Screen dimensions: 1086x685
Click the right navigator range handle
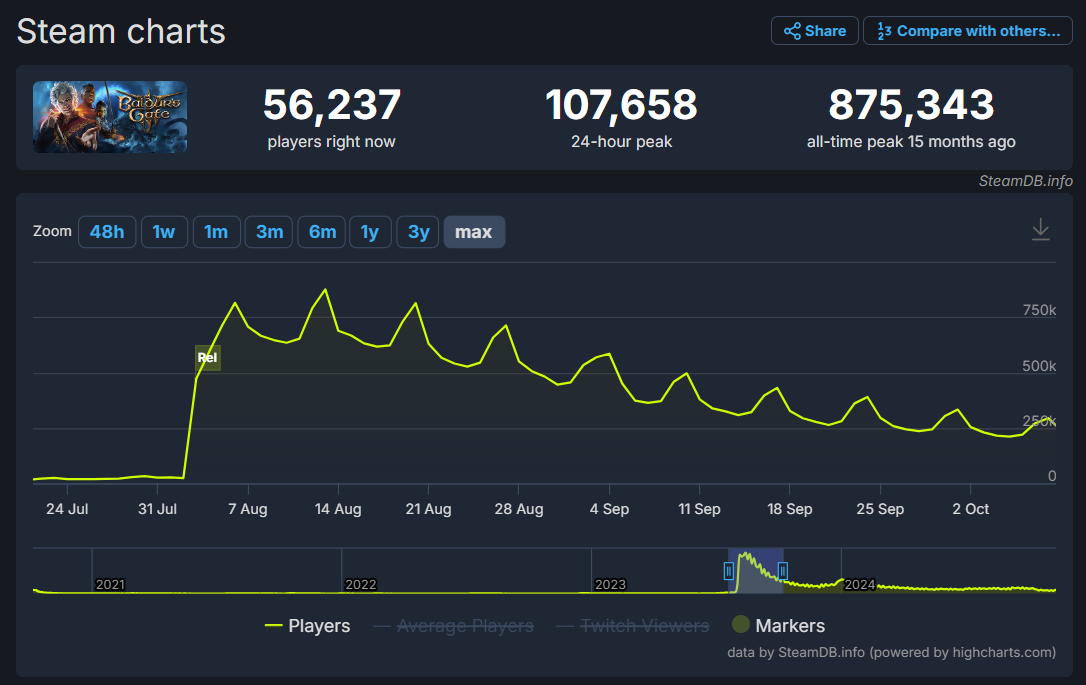coord(783,571)
